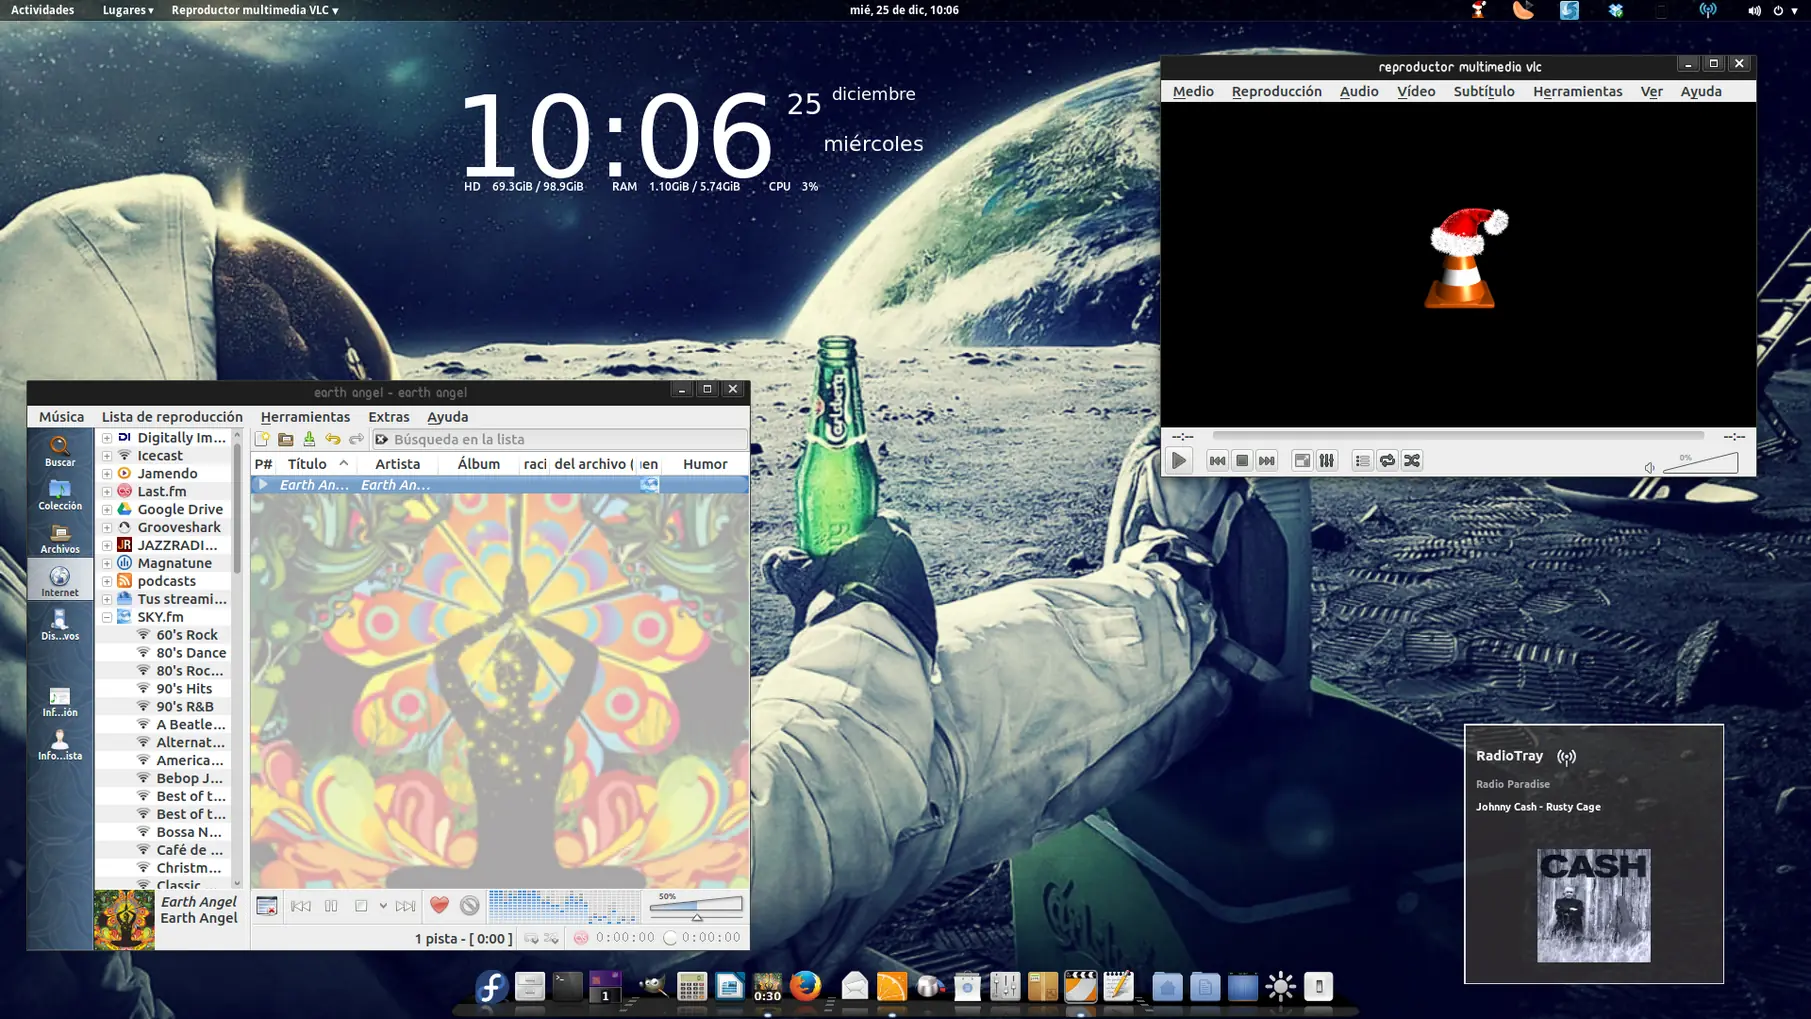Enable loop playback in VLC

tap(1387, 460)
